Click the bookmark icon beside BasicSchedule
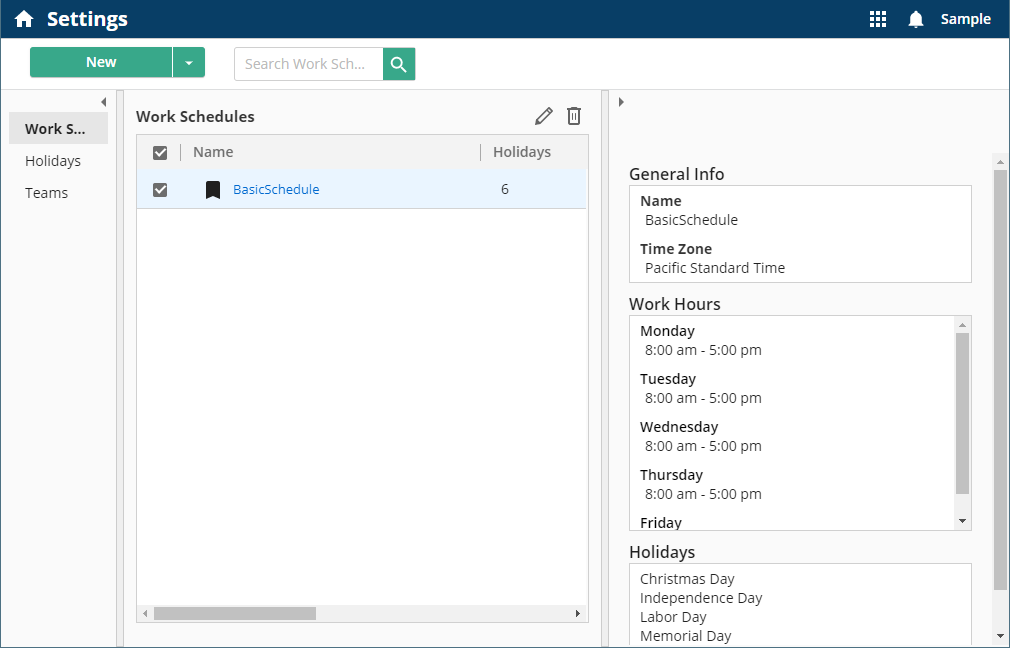Viewport: 1010px width, 648px height. pyautogui.click(x=213, y=190)
